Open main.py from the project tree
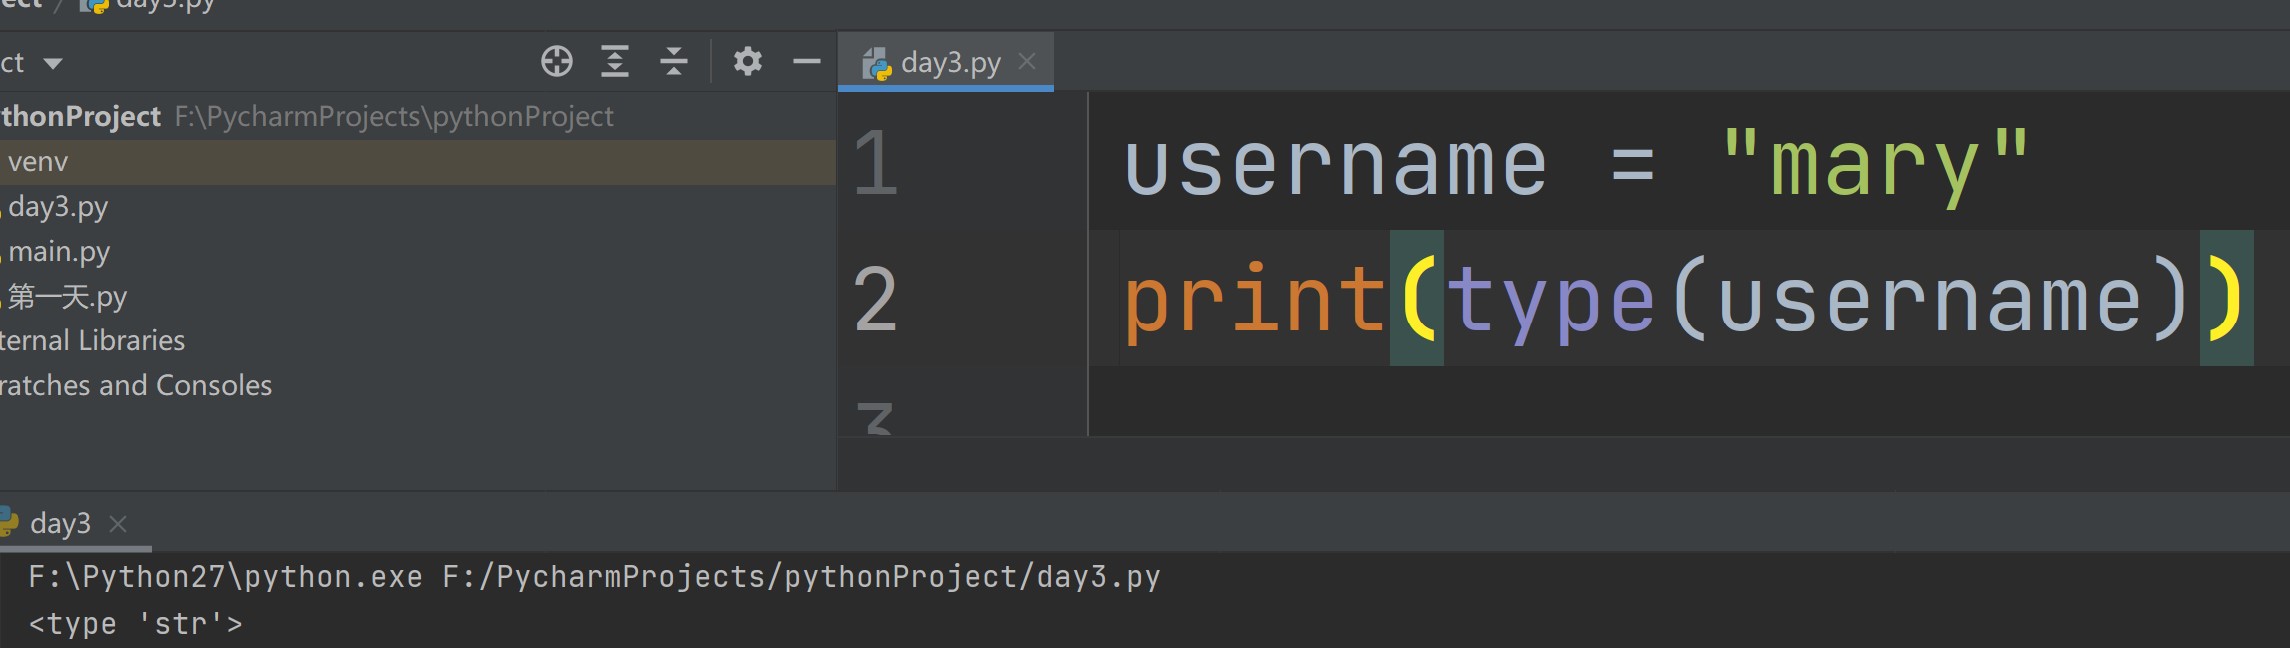Screen dimensions: 2290x648 59,252
